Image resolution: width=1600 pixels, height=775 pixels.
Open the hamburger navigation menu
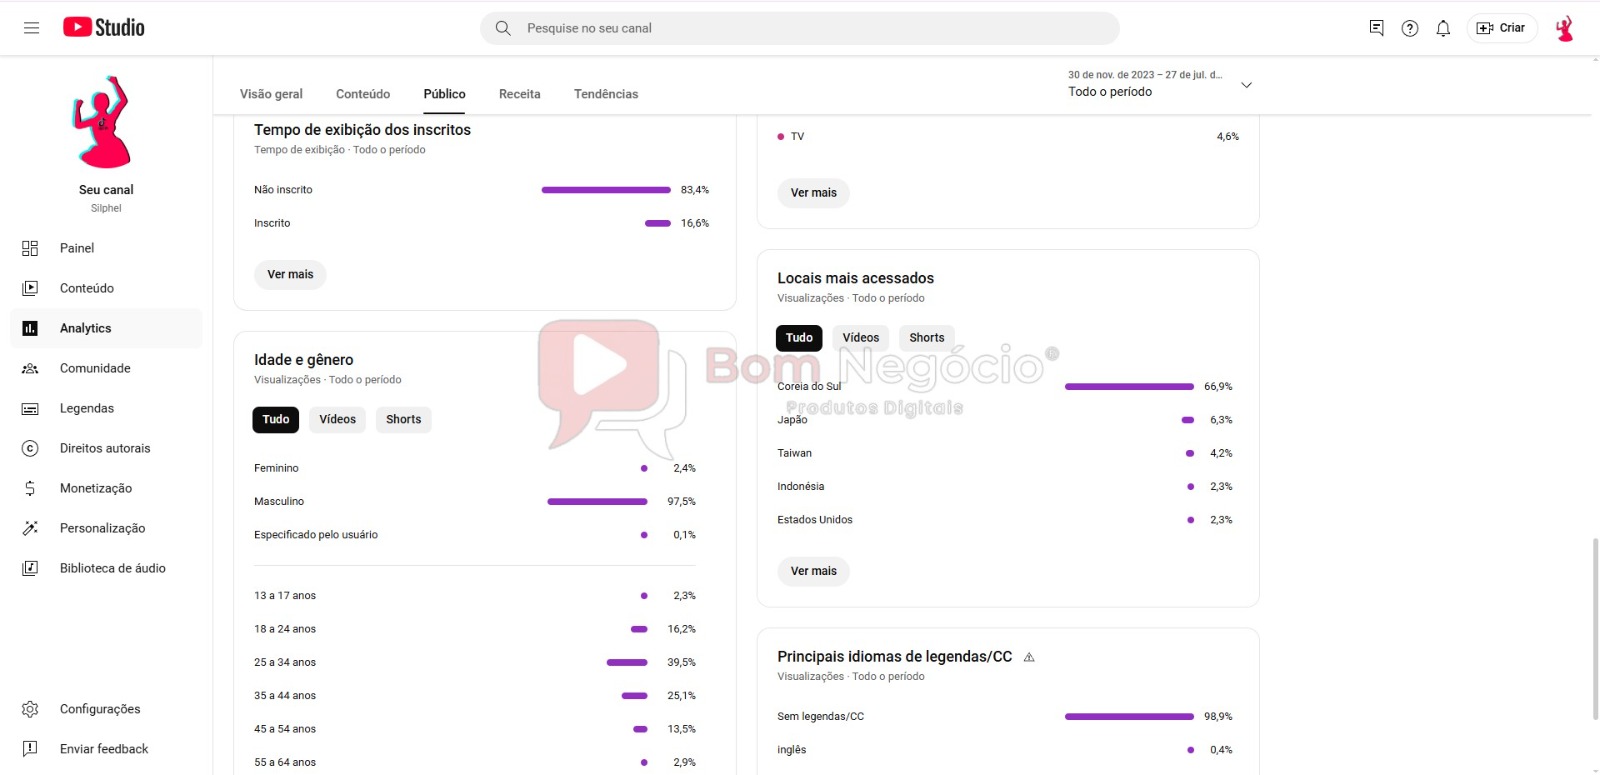tap(31, 28)
